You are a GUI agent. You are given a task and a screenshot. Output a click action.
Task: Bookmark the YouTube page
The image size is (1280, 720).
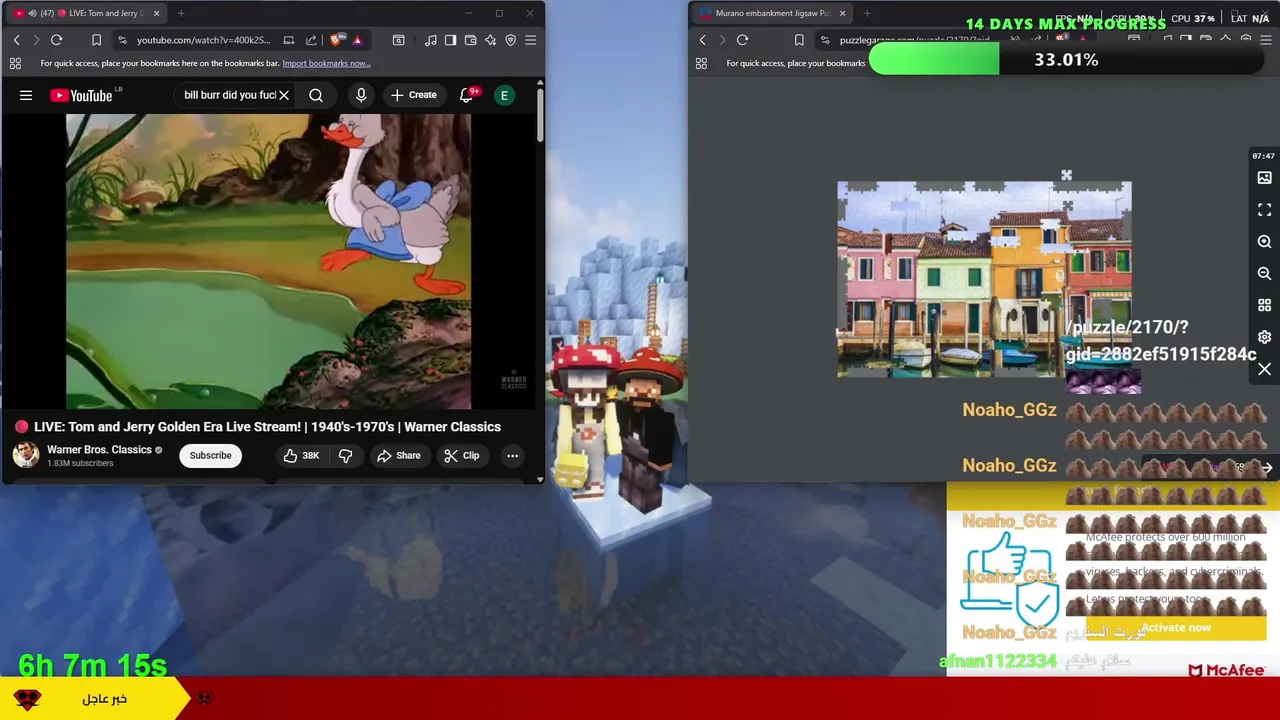coord(96,40)
